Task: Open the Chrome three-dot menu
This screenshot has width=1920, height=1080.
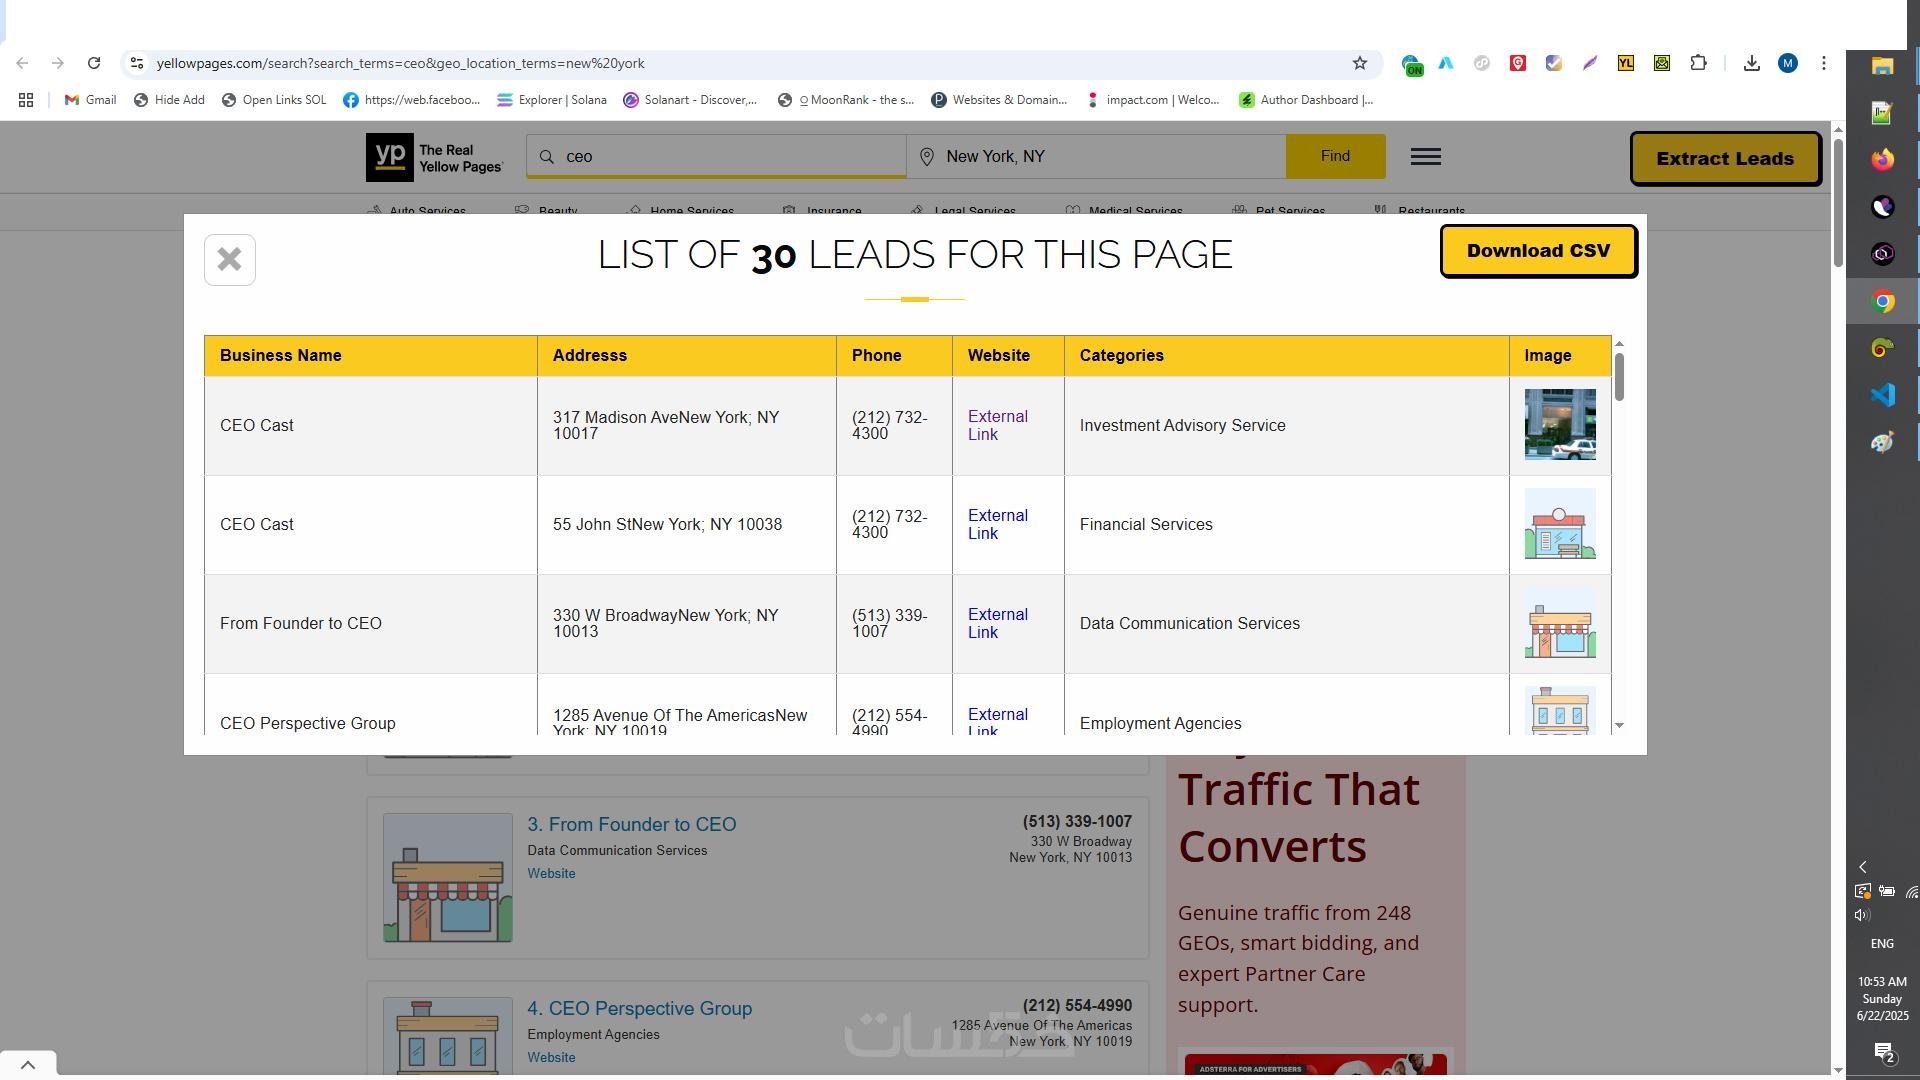Action: click(x=1823, y=63)
